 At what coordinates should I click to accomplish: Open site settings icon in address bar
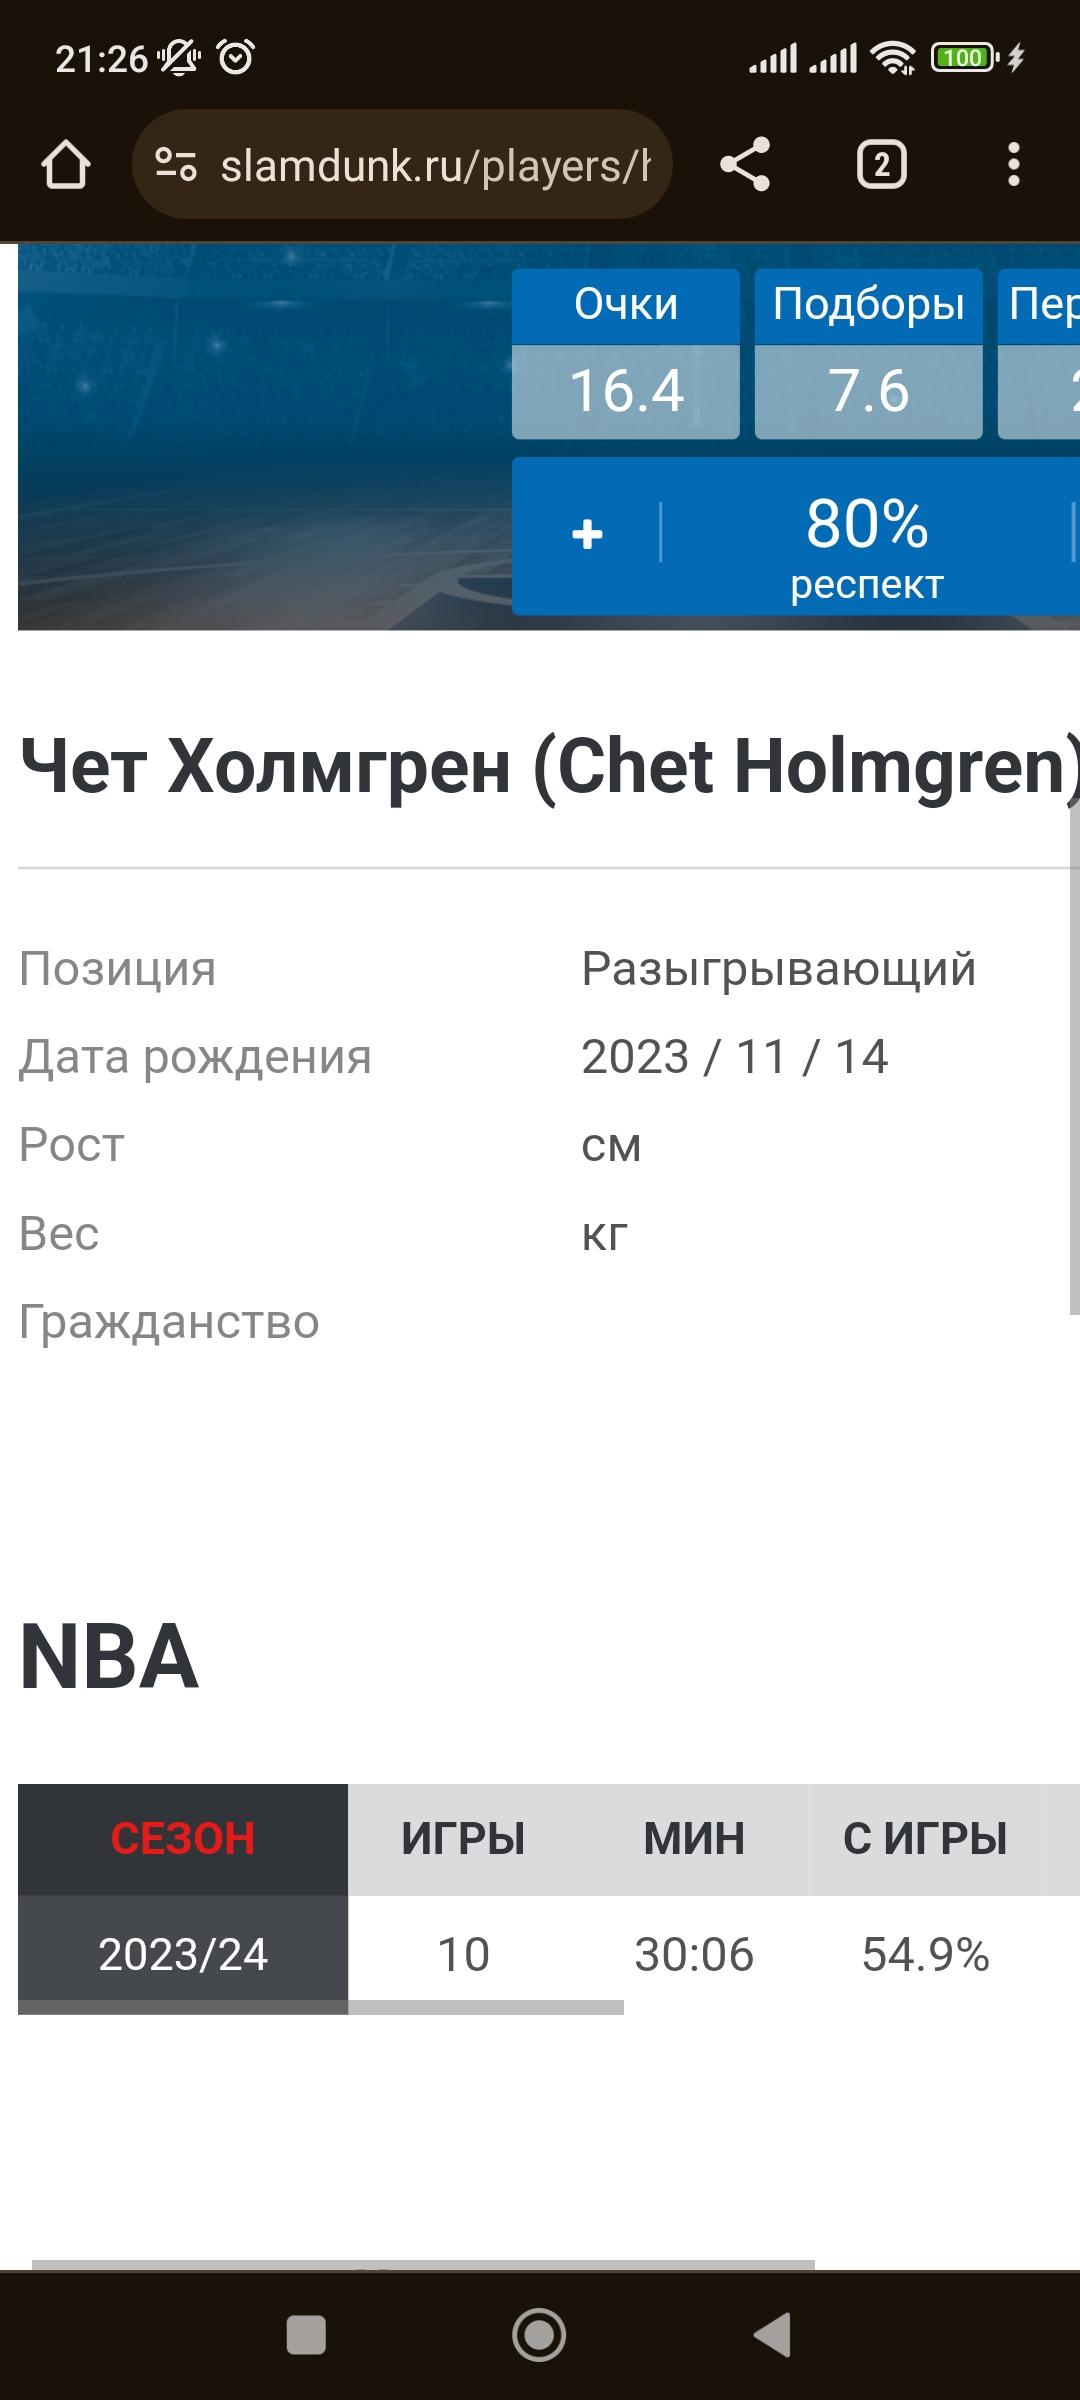coord(176,165)
